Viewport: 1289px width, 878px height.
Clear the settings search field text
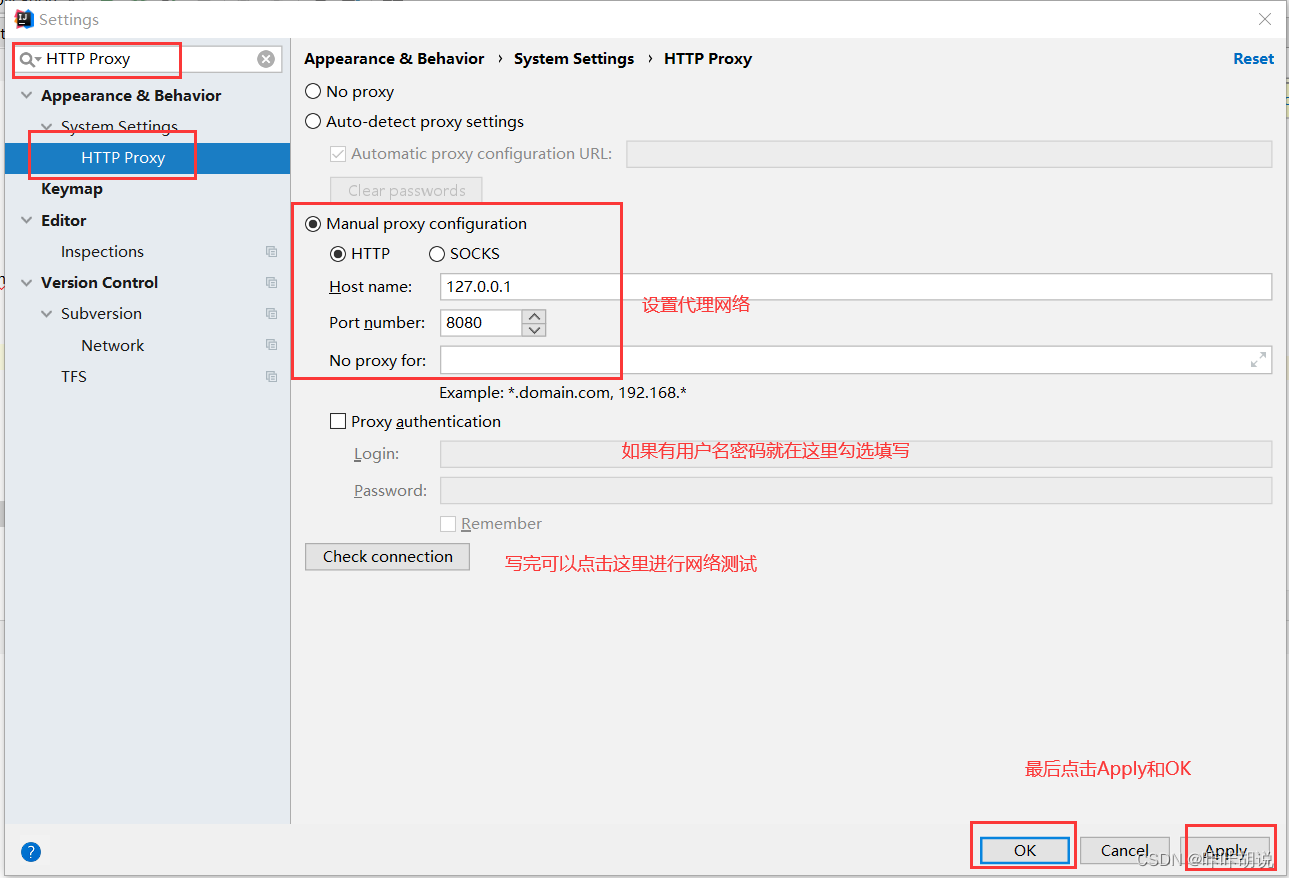266,59
